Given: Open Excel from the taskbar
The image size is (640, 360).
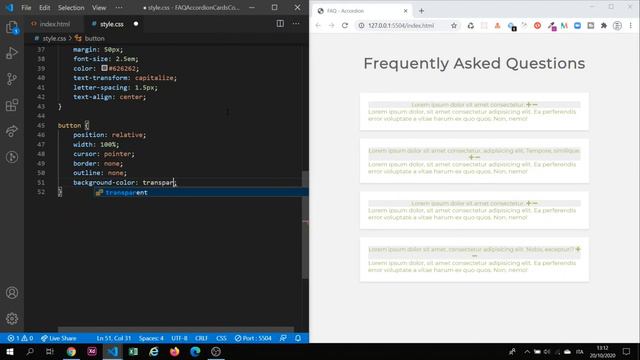Looking at the screenshot, I should point(133,351).
